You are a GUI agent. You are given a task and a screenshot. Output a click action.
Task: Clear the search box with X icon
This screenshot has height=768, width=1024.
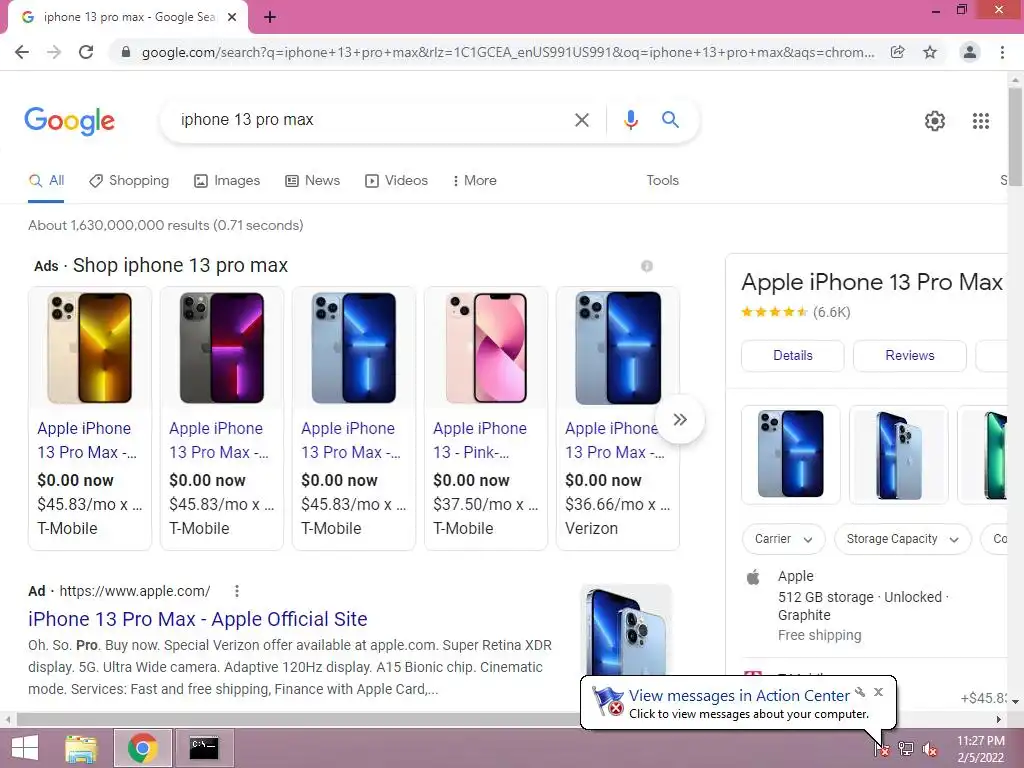581,120
